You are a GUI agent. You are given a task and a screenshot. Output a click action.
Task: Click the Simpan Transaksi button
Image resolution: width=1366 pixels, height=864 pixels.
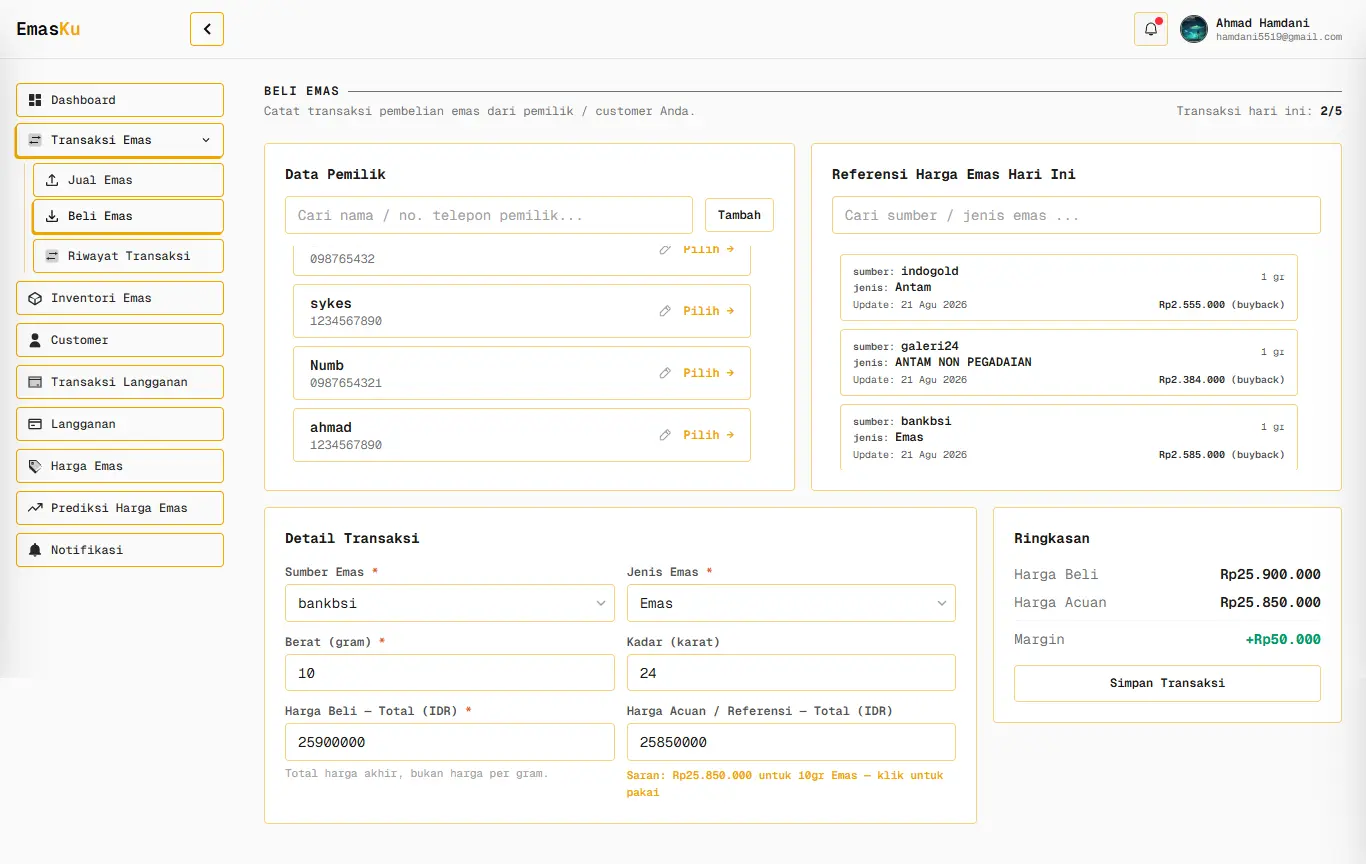1167,684
